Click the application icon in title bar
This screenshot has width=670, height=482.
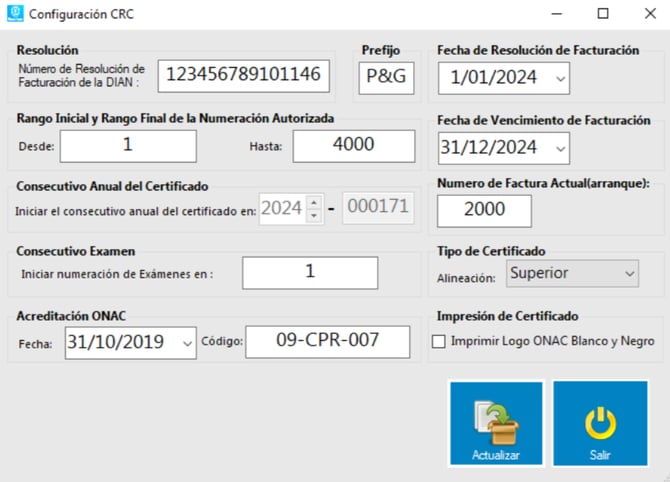pyautogui.click(x=13, y=15)
